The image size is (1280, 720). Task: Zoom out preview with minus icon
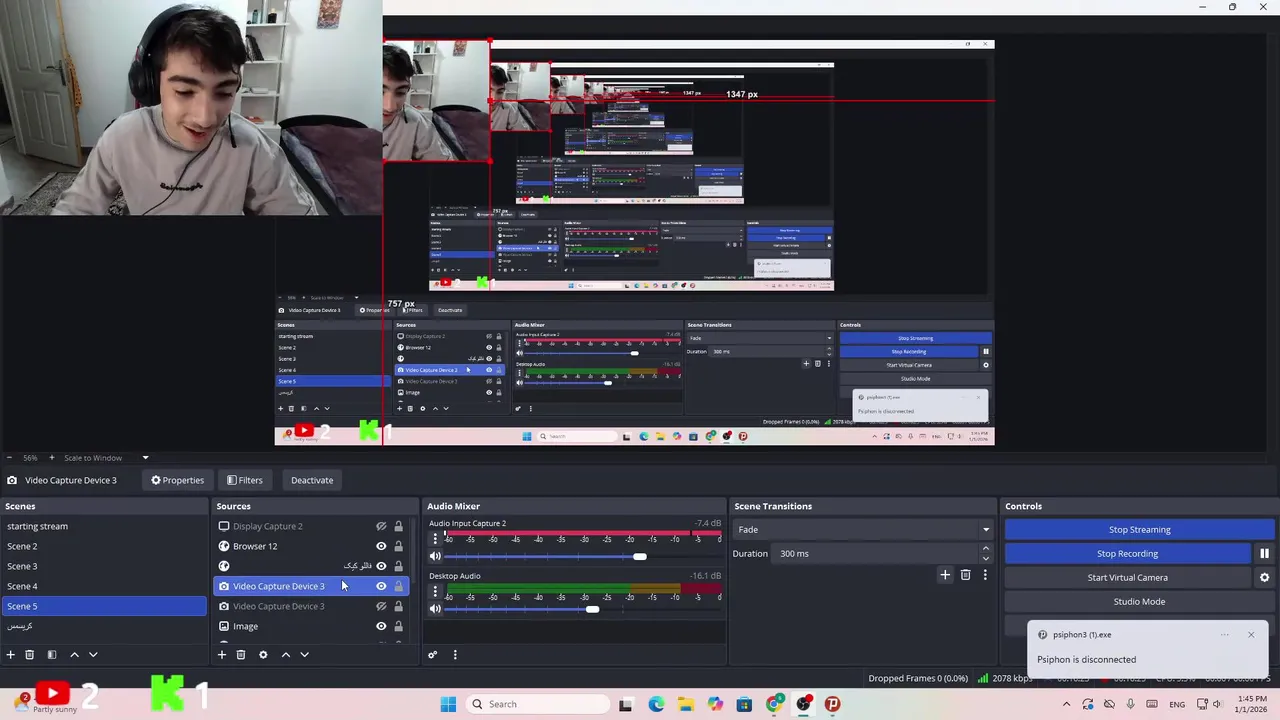(x=12, y=458)
